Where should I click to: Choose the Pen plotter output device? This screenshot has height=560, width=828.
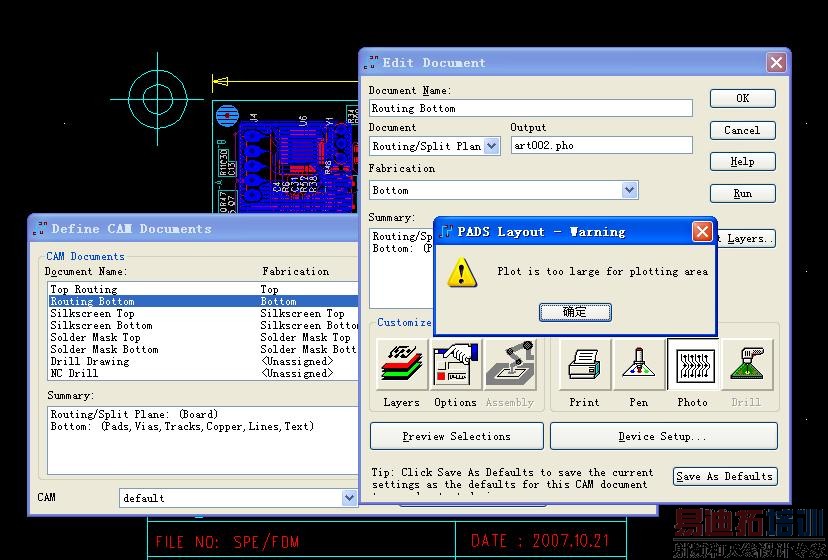coord(638,366)
